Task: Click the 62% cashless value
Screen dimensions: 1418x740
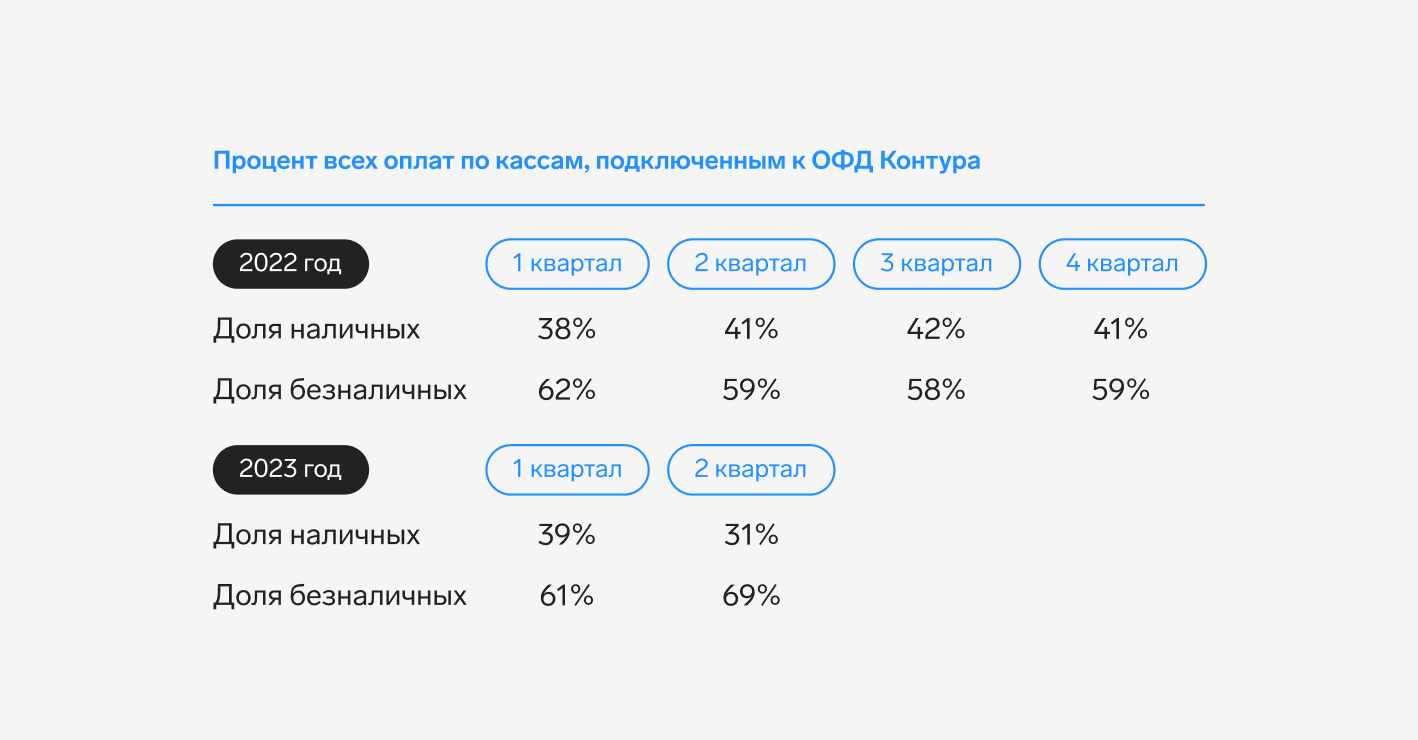Action: [x=567, y=390]
